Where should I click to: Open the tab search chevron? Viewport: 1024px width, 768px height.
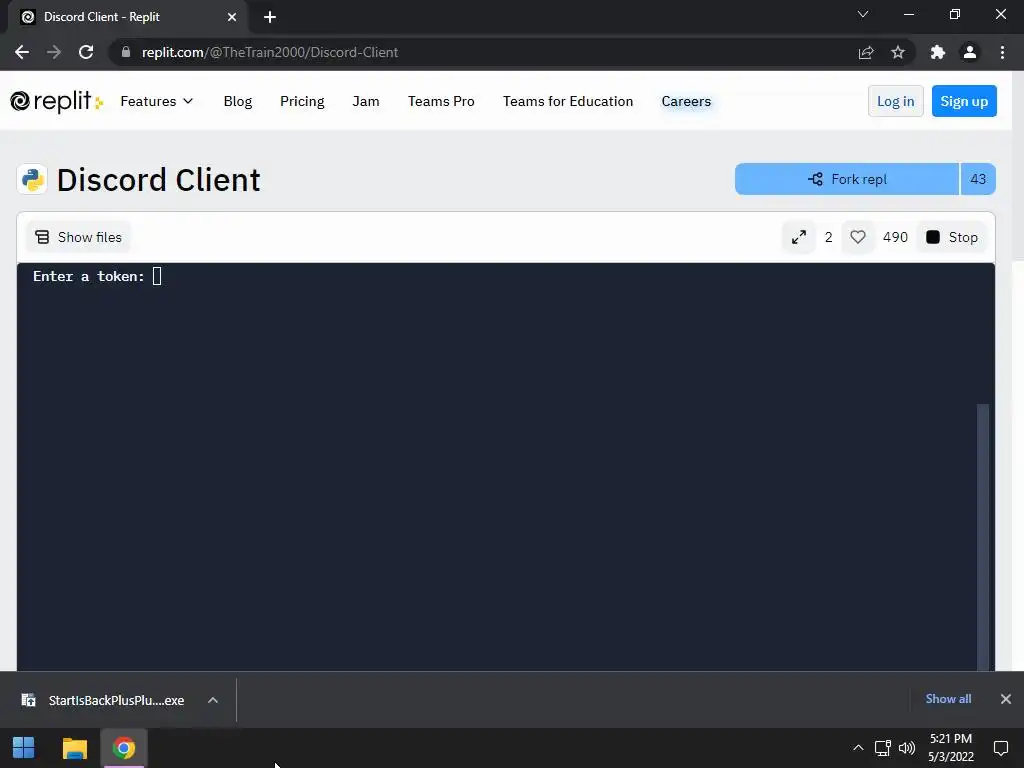pos(863,14)
